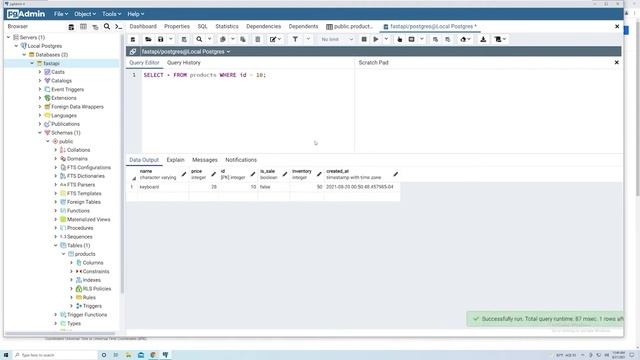Viewport: 640px width, 360px height.
Task: Select the Indexes node under products
Action: point(91,280)
